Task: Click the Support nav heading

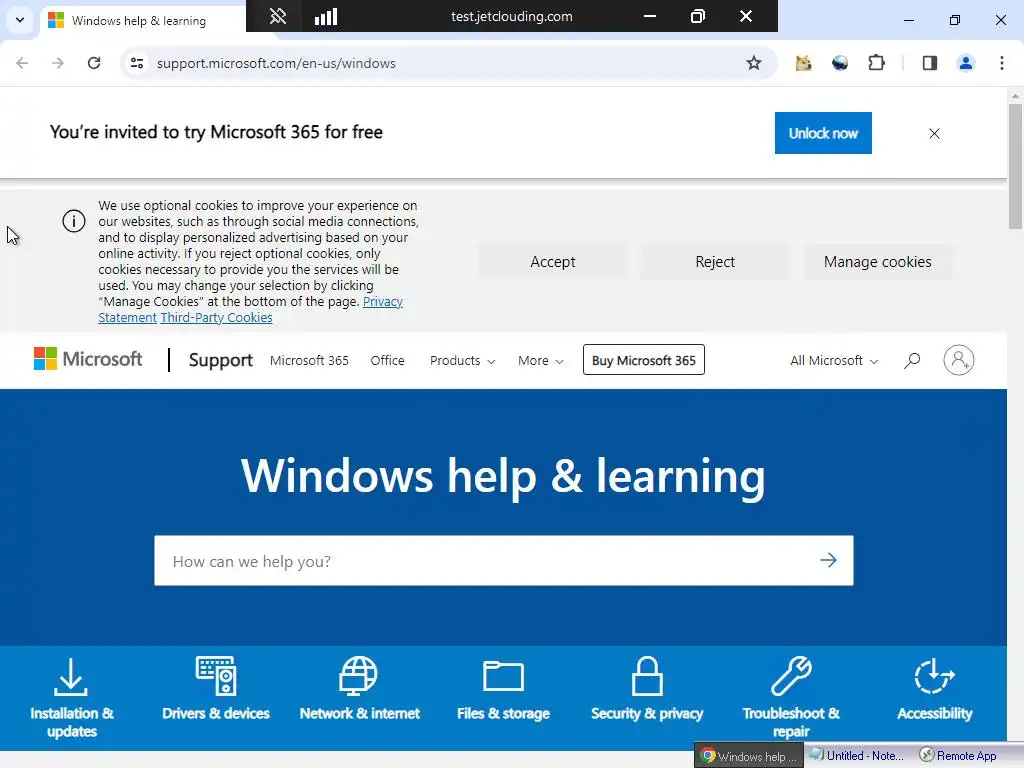Action: tap(221, 360)
